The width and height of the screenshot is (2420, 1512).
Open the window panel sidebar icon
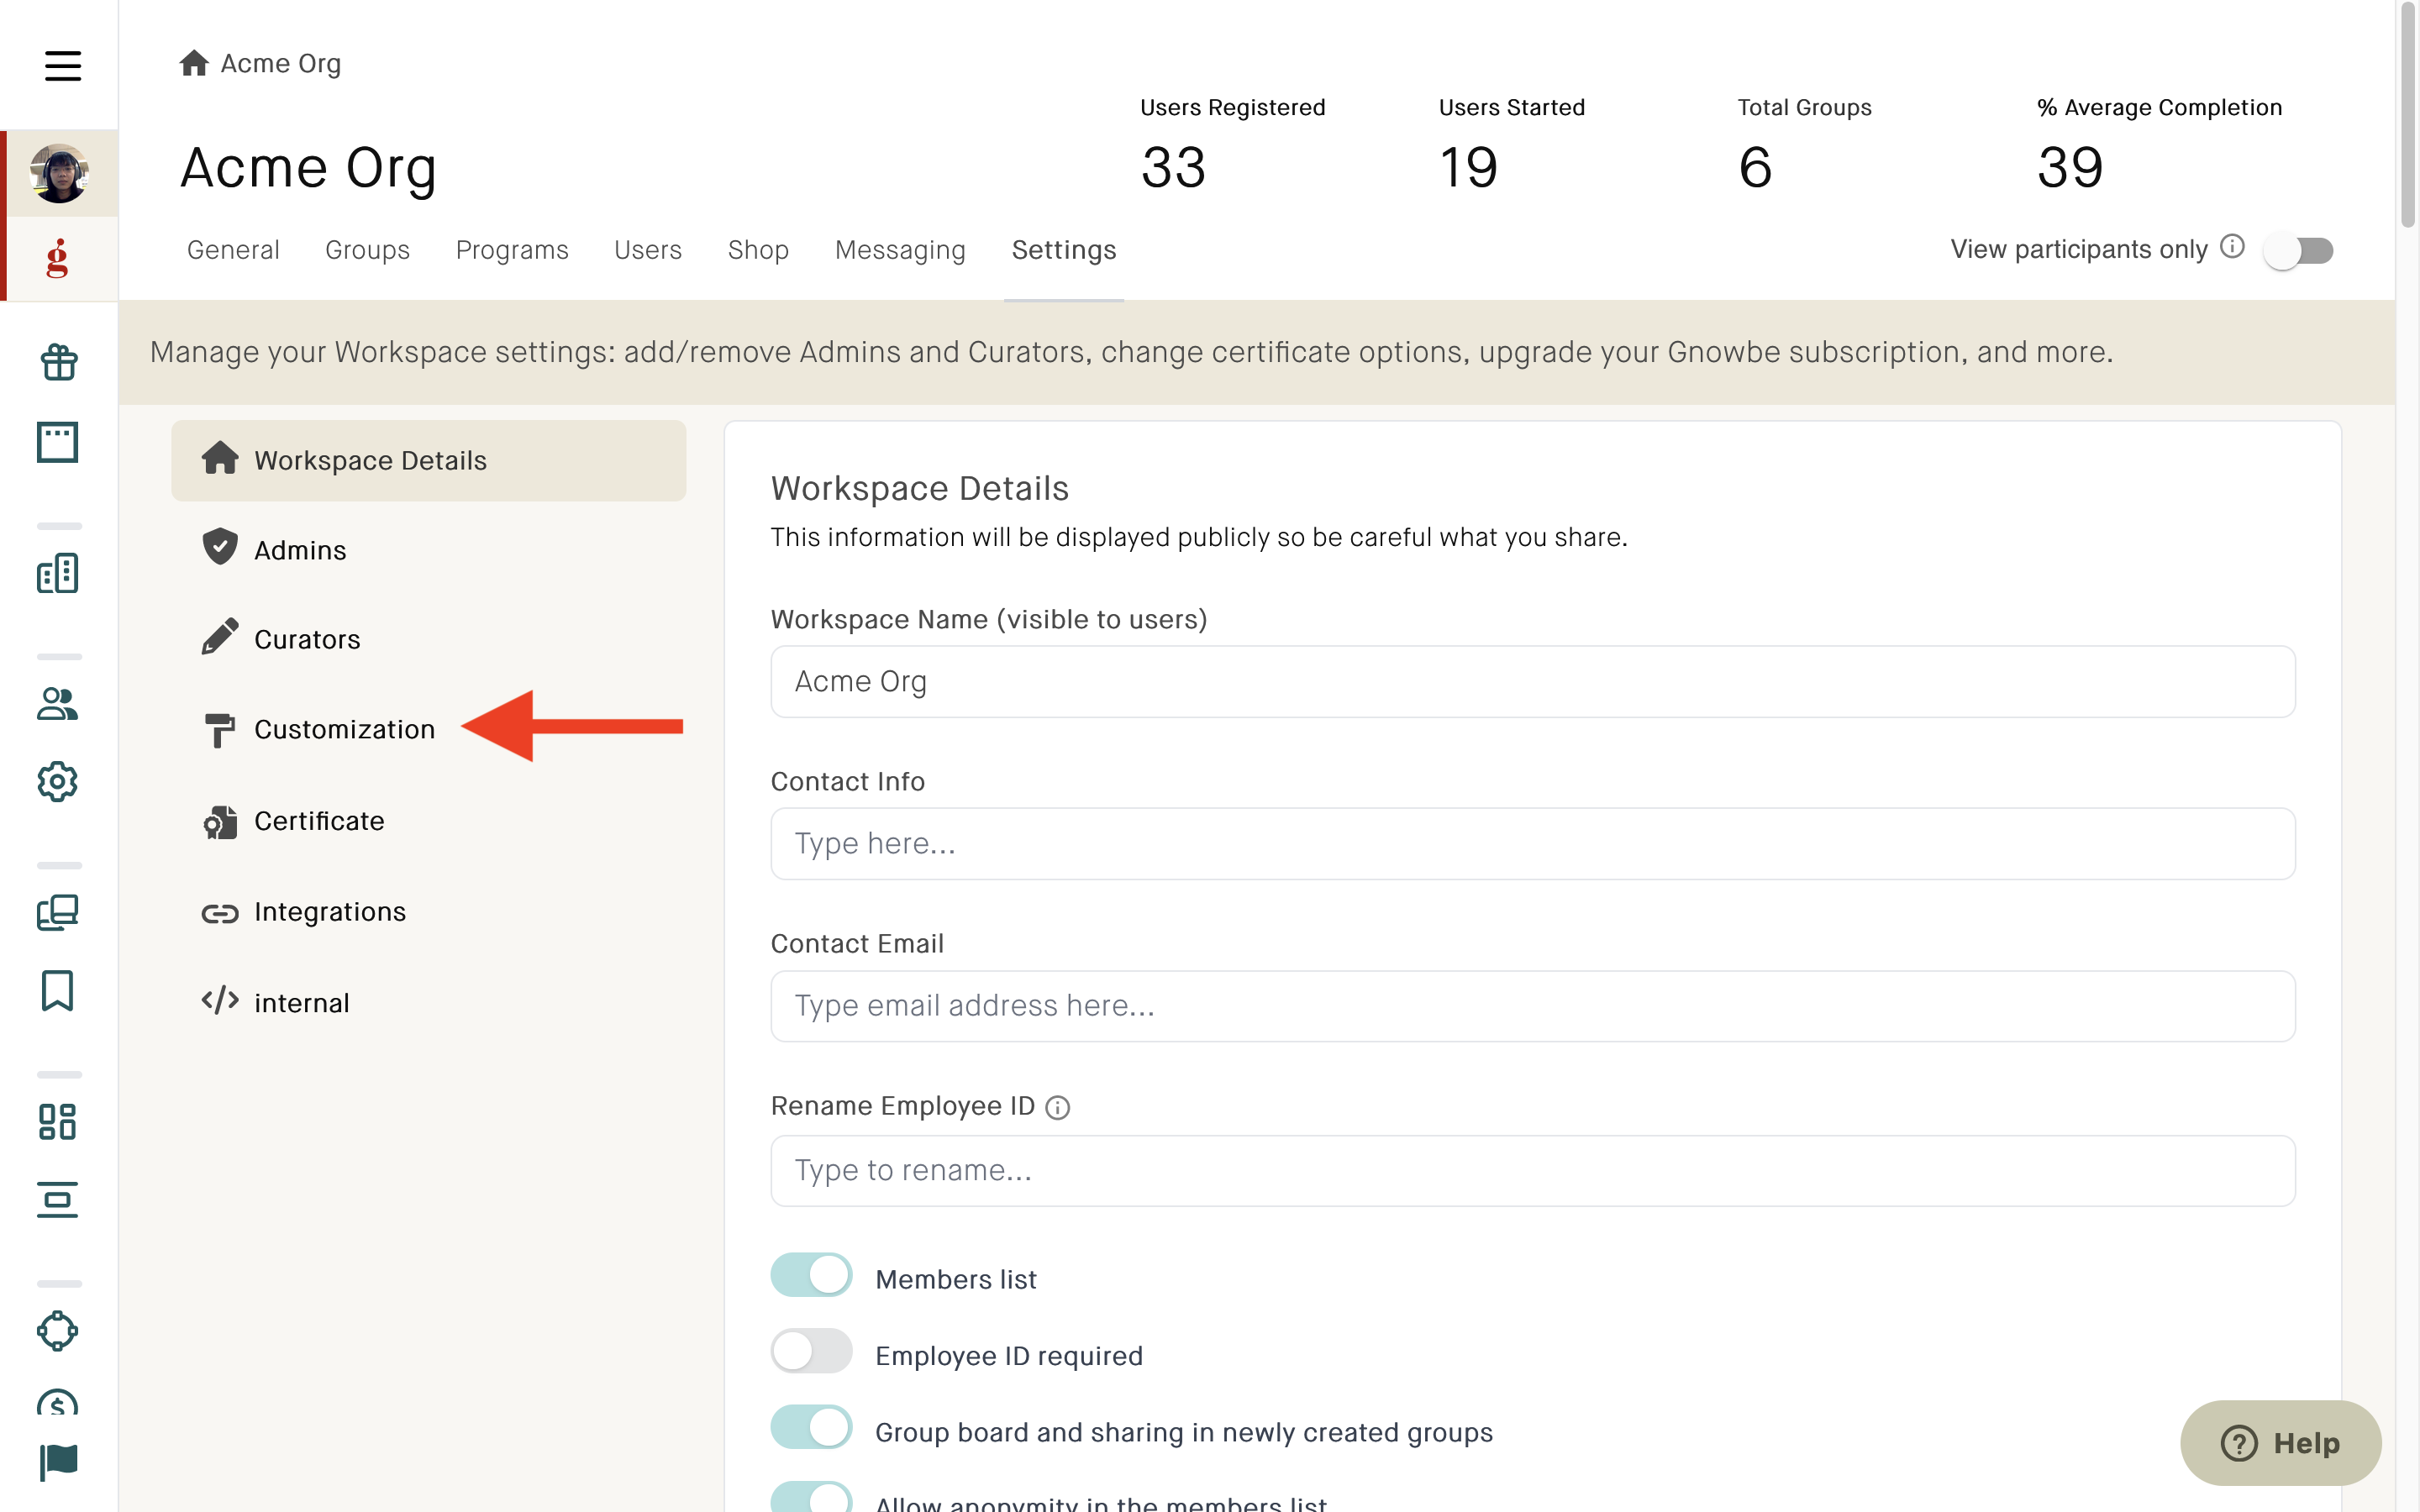tap(58, 442)
